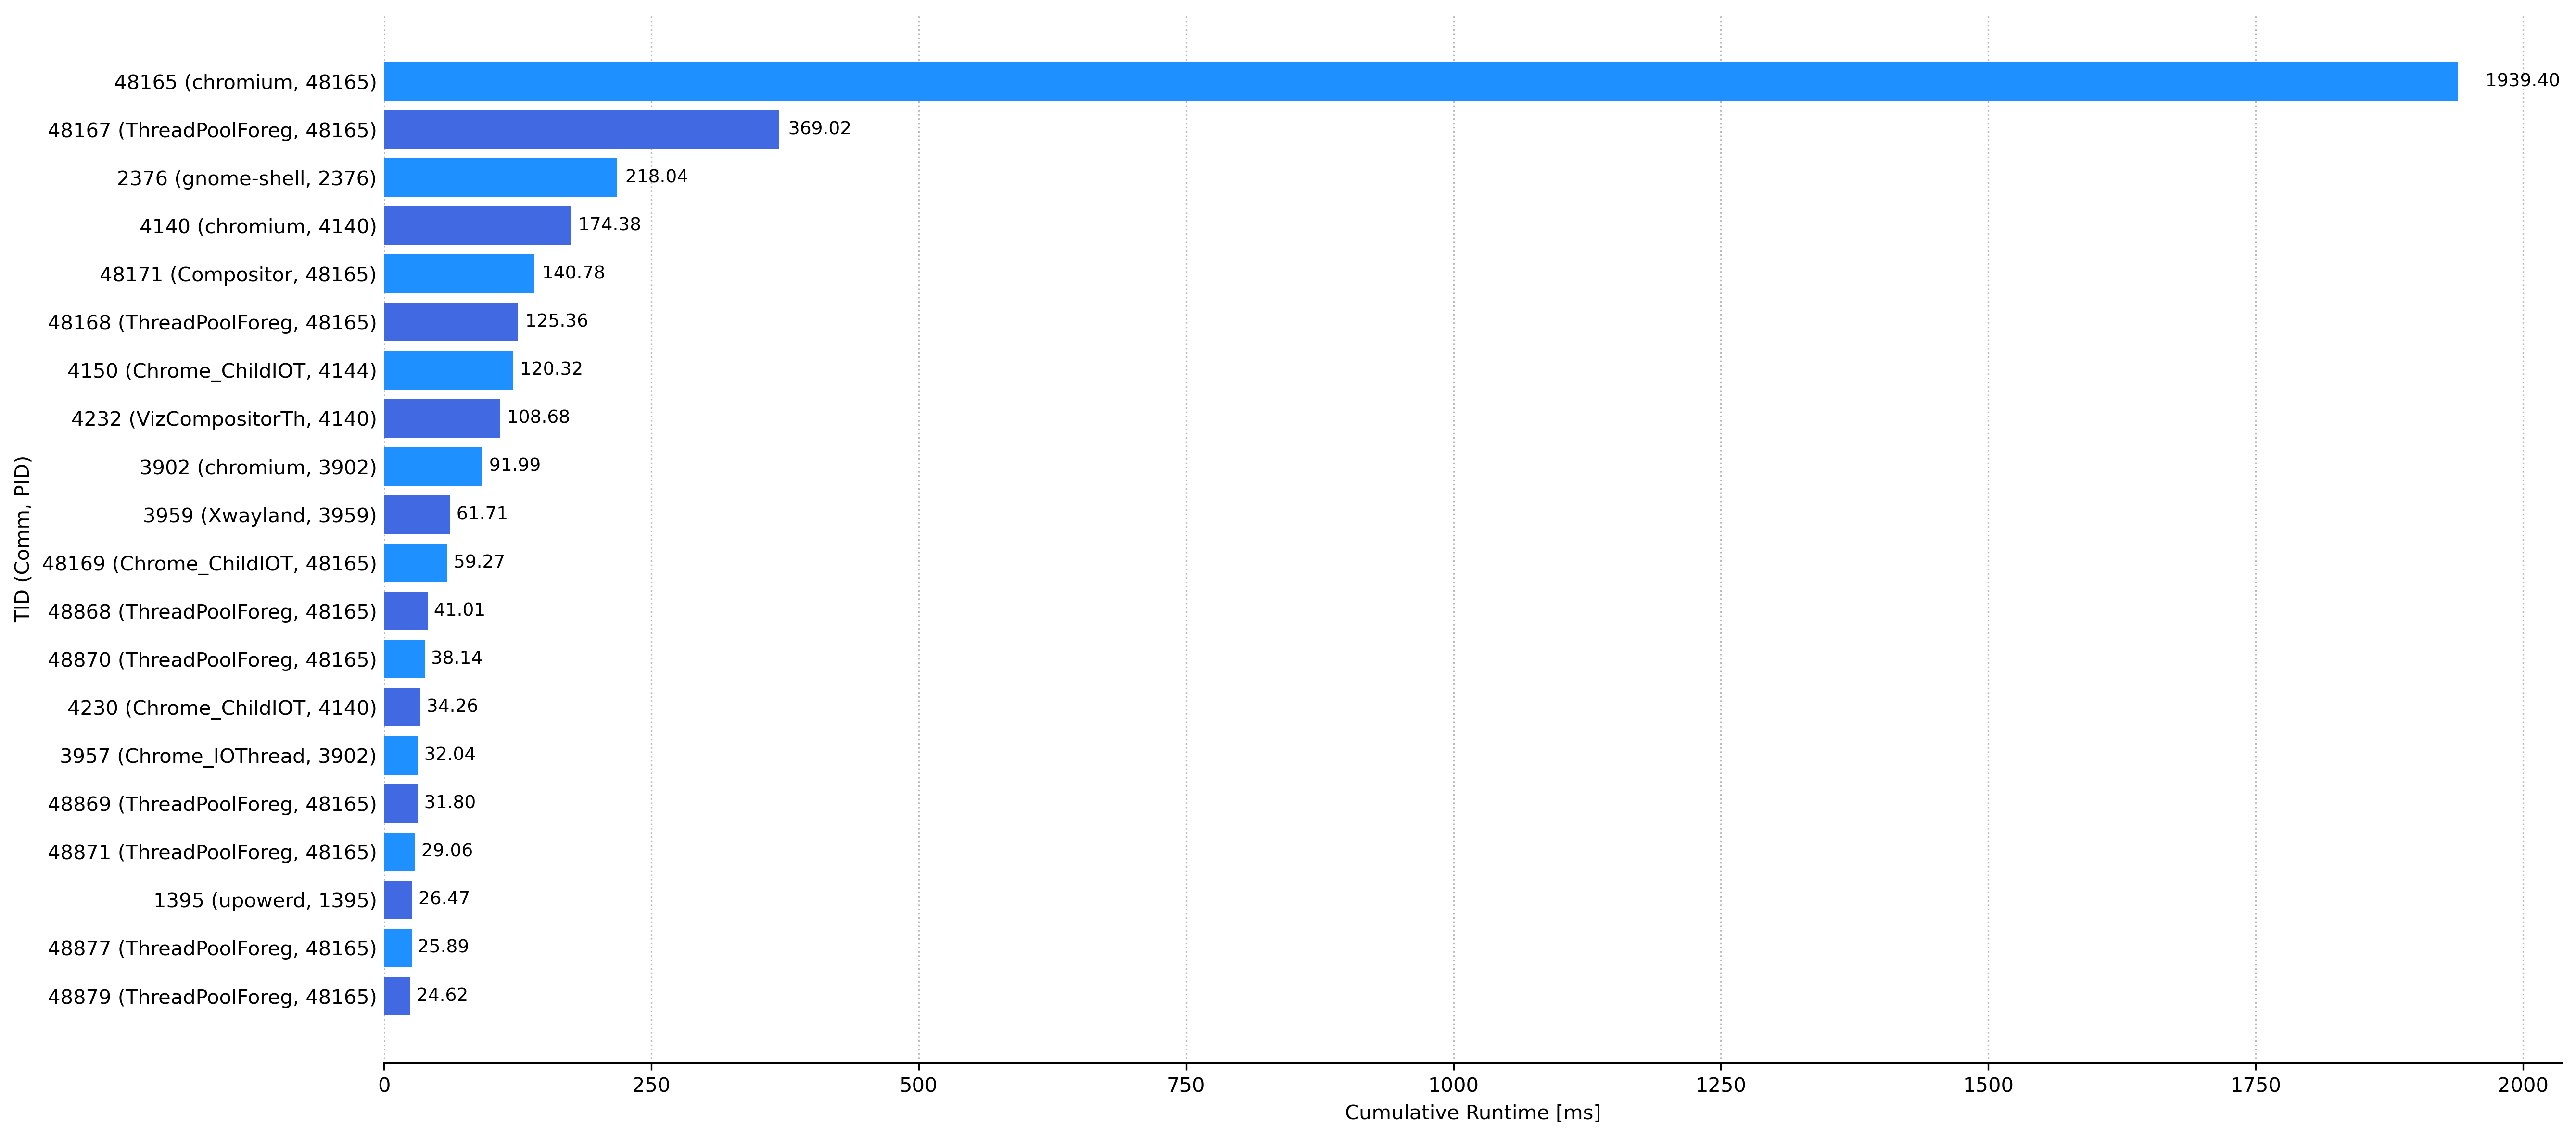Click the 3957 Chrome_IOThread label

(217, 756)
